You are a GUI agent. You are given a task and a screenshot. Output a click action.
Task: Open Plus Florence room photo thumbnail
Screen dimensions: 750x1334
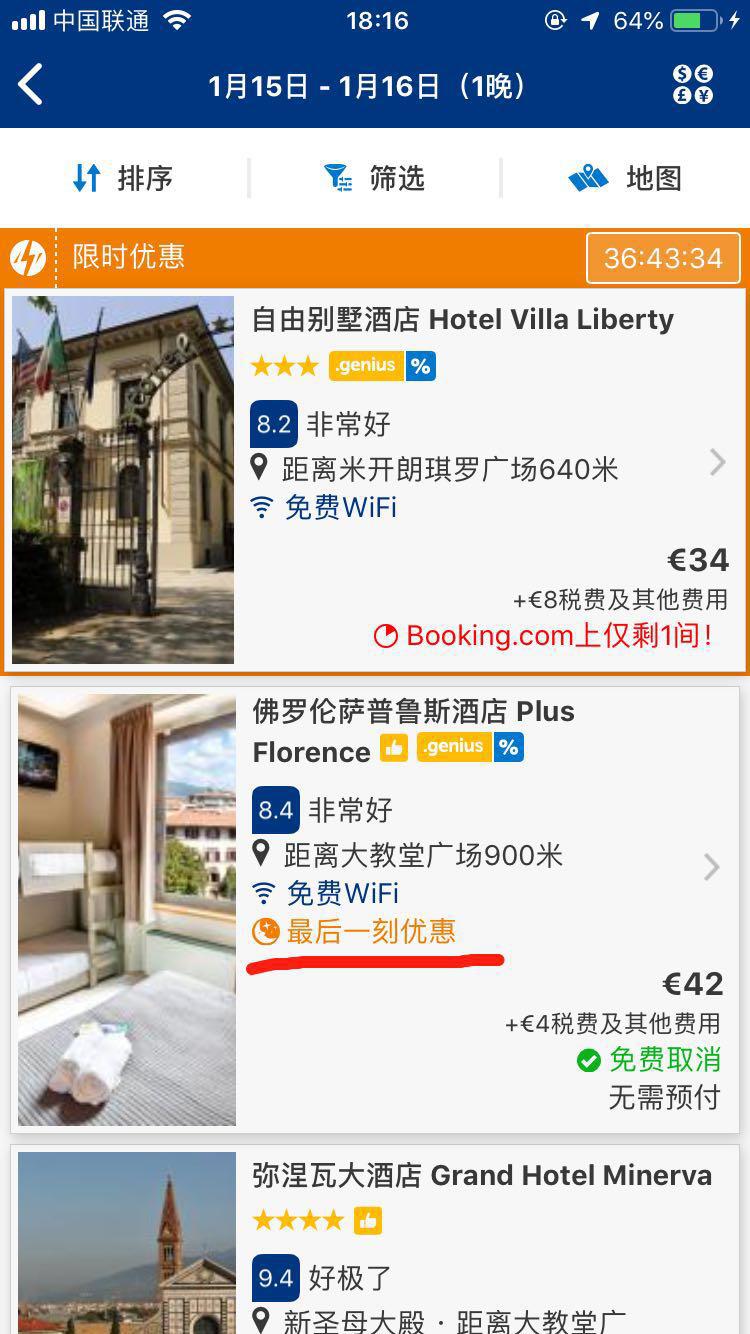pyautogui.click(x=127, y=910)
